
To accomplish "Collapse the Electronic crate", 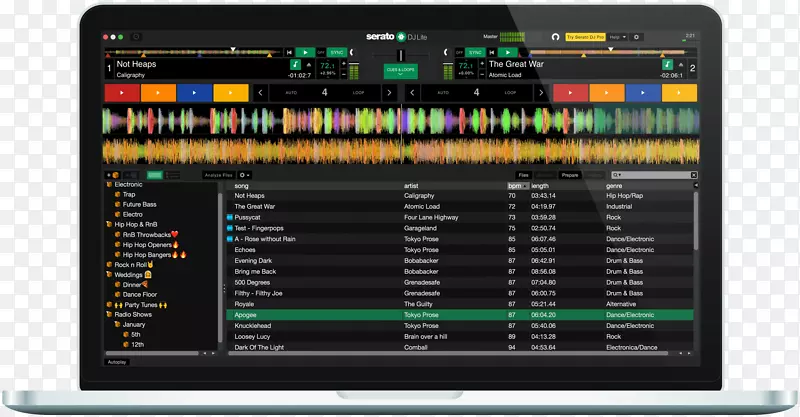I will (x=109, y=184).
